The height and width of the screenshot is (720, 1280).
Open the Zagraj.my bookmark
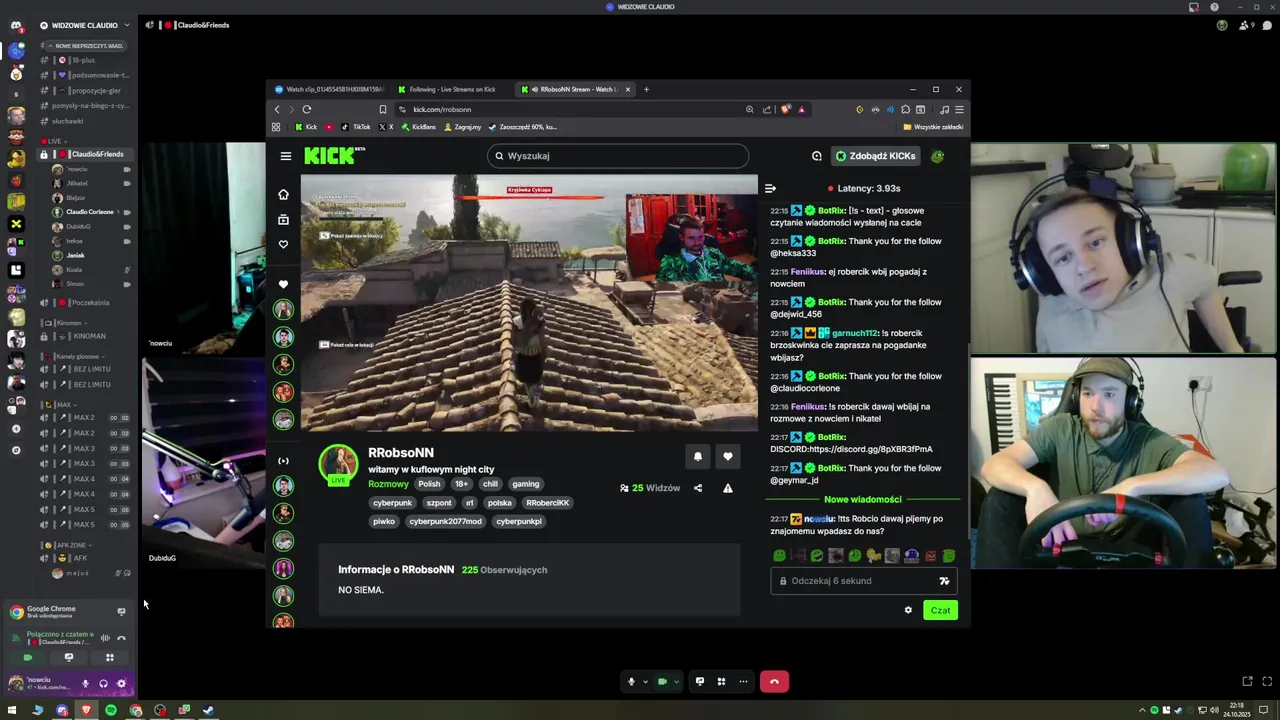[462, 127]
